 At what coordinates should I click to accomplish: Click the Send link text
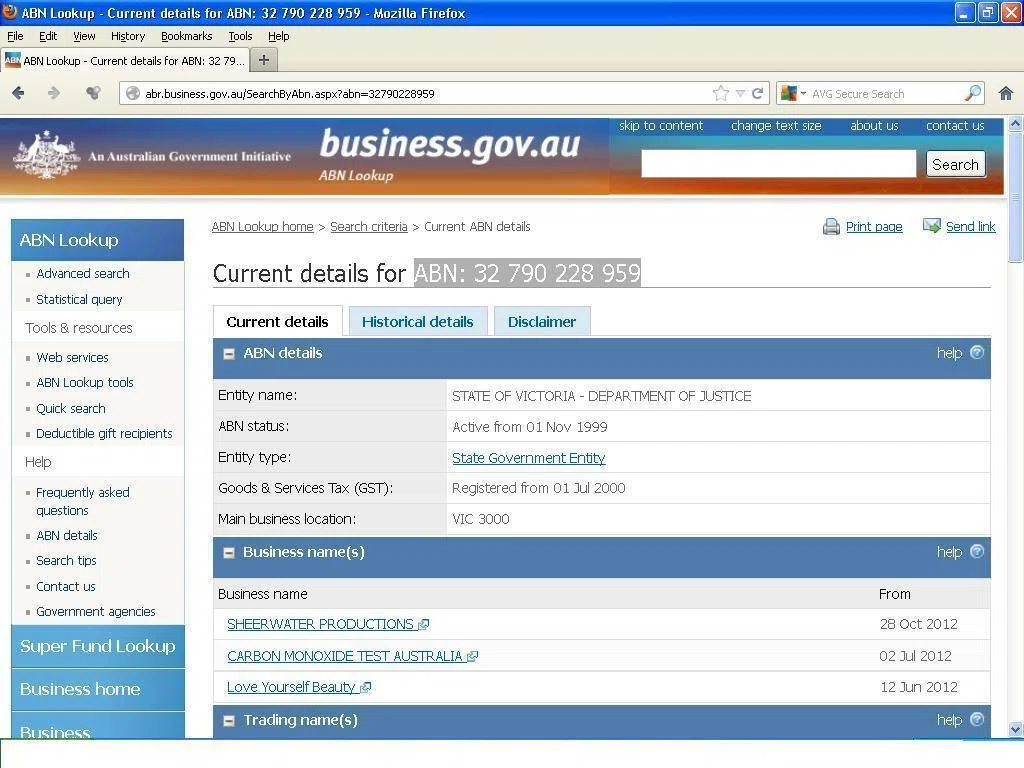tap(970, 227)
